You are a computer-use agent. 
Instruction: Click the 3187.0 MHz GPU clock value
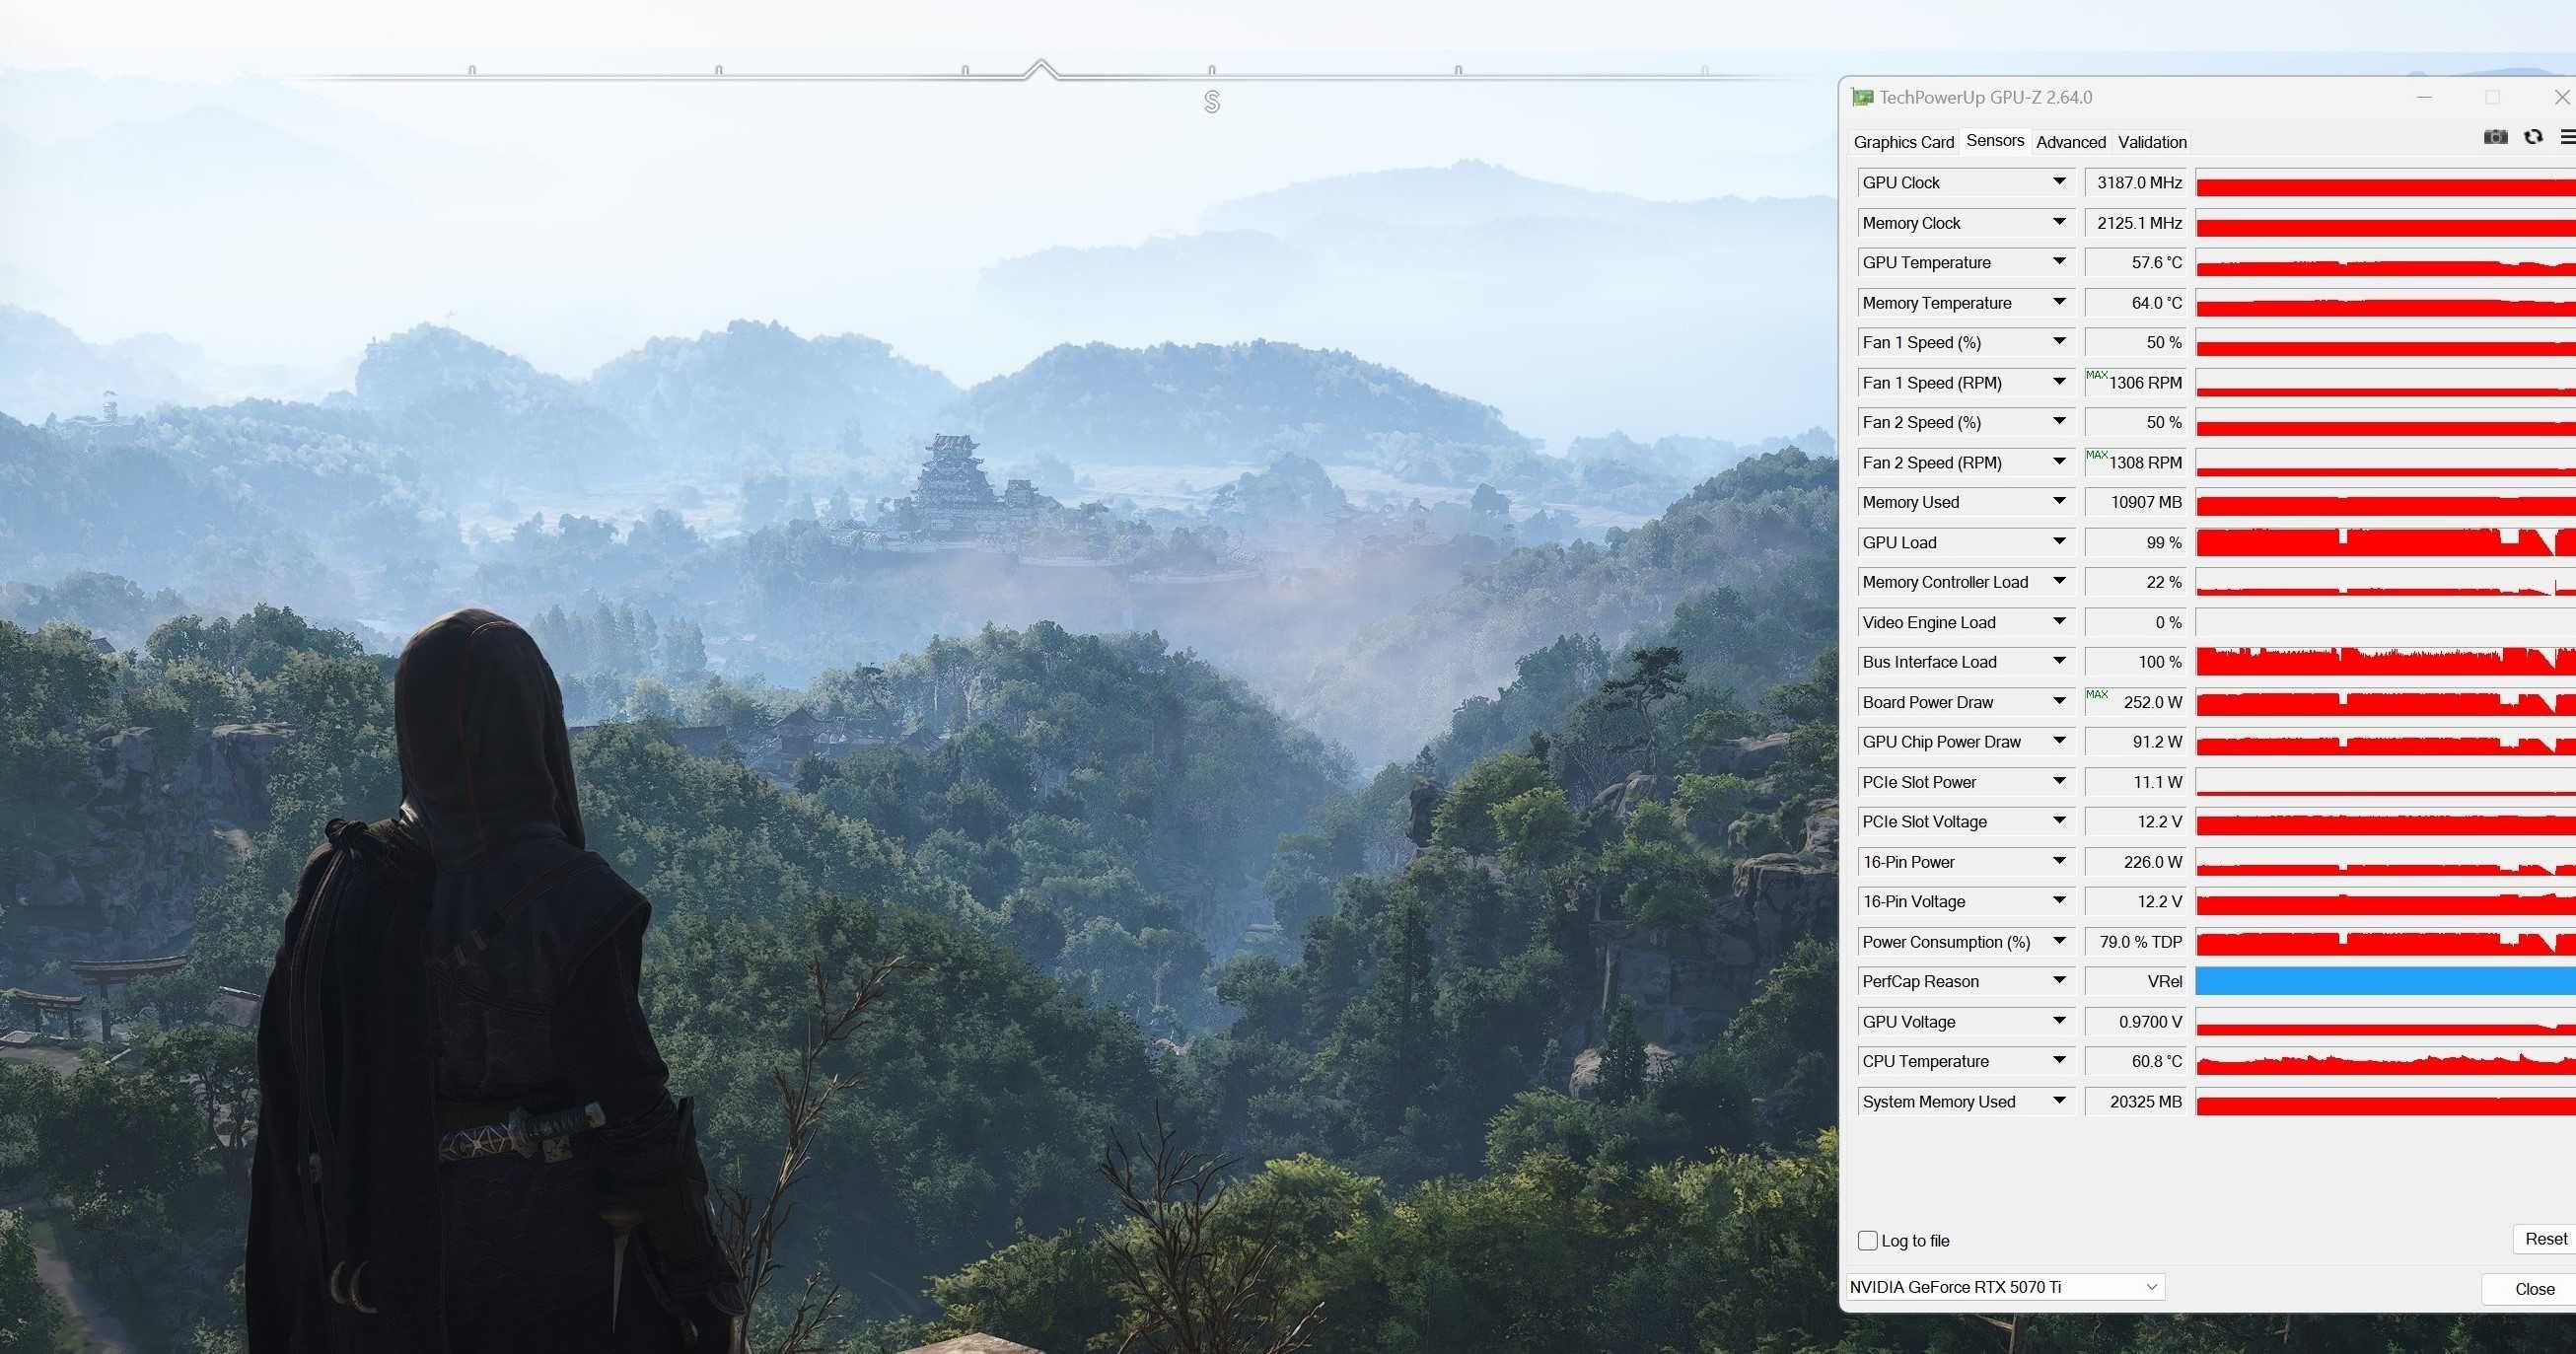[2136, 182]
